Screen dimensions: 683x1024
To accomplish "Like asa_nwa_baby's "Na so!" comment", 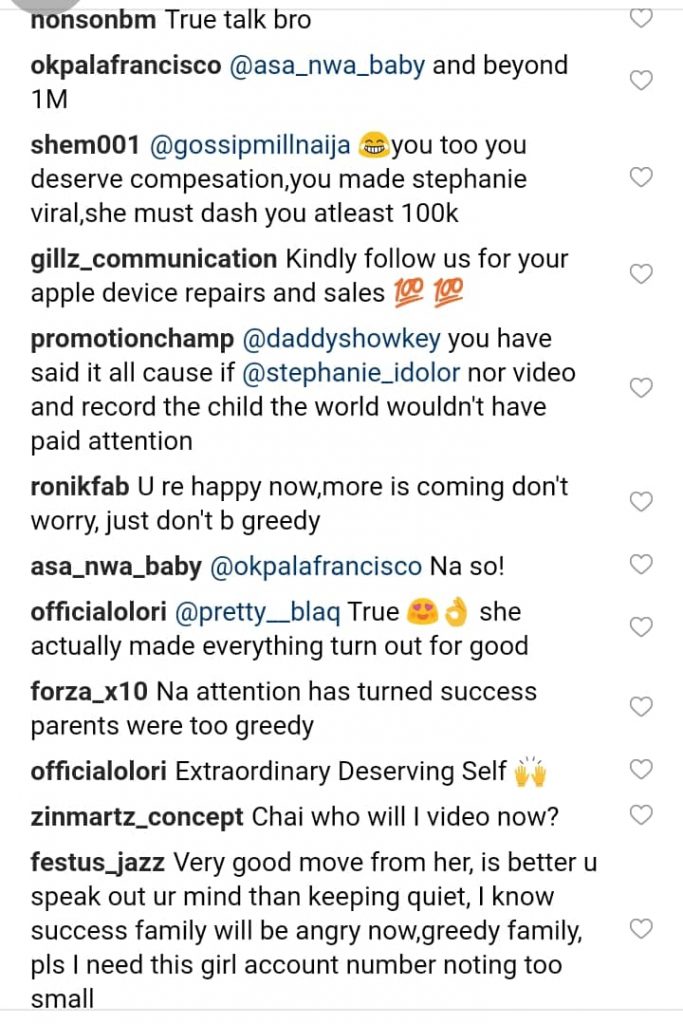I will click(641, 564).
